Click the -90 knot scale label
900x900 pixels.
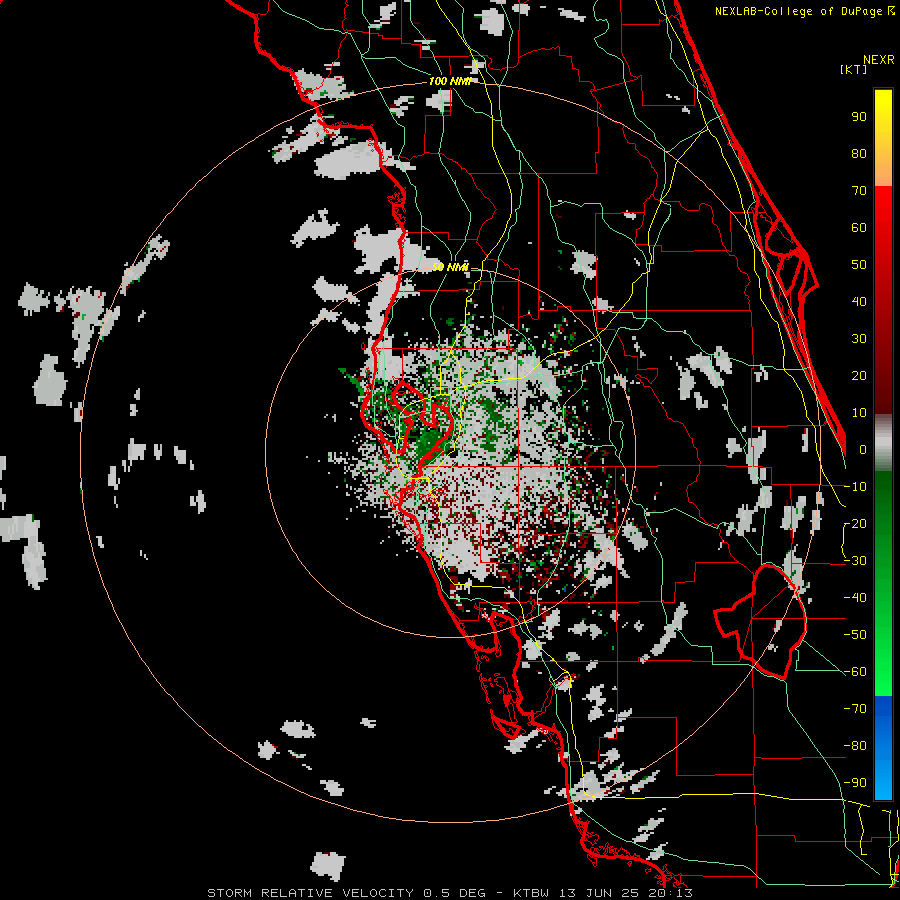(x=855, y=783)
